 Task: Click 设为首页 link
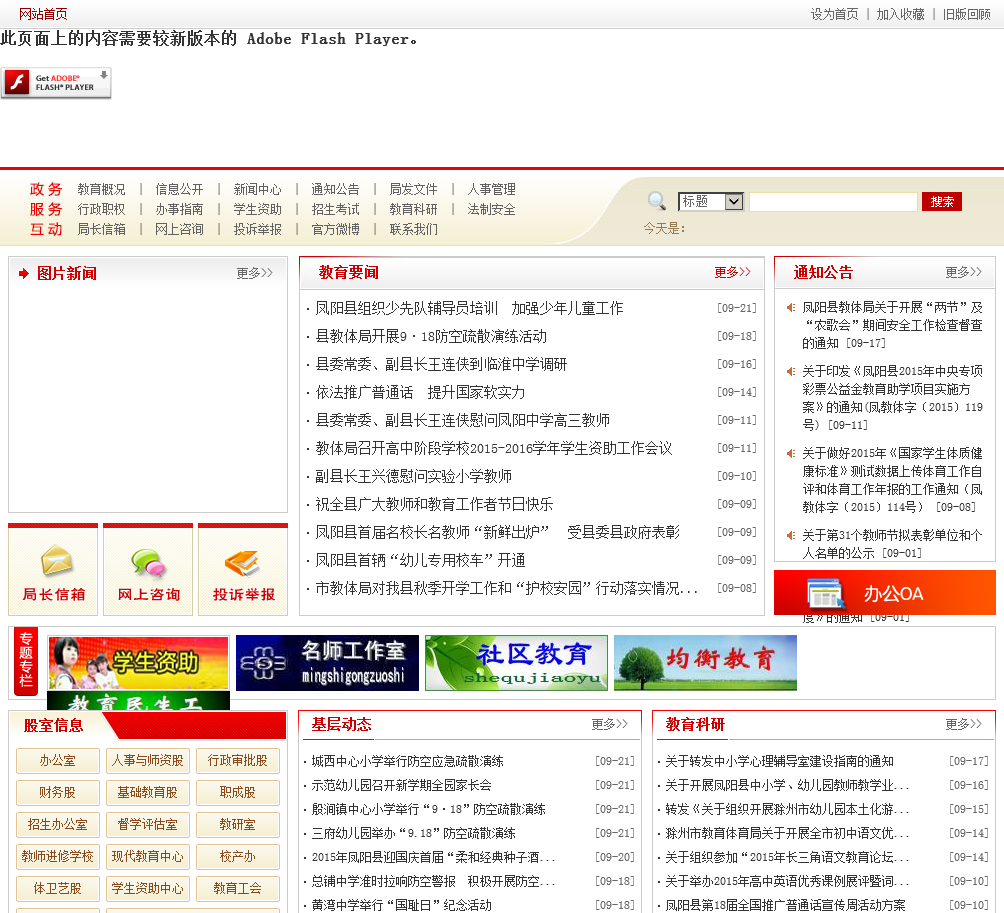(x=834, y=14)
